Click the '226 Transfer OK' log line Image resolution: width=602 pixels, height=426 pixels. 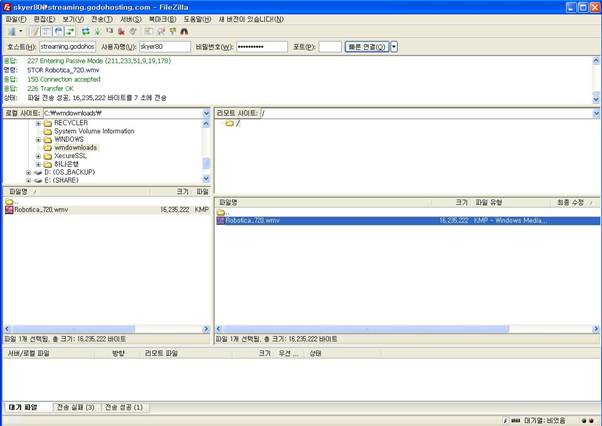click(50, 89)
